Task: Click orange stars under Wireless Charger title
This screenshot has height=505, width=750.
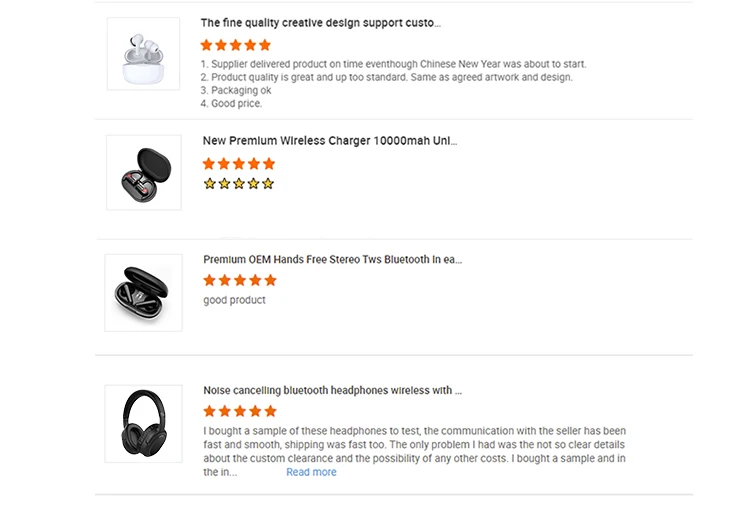Action: click(238, 164)
